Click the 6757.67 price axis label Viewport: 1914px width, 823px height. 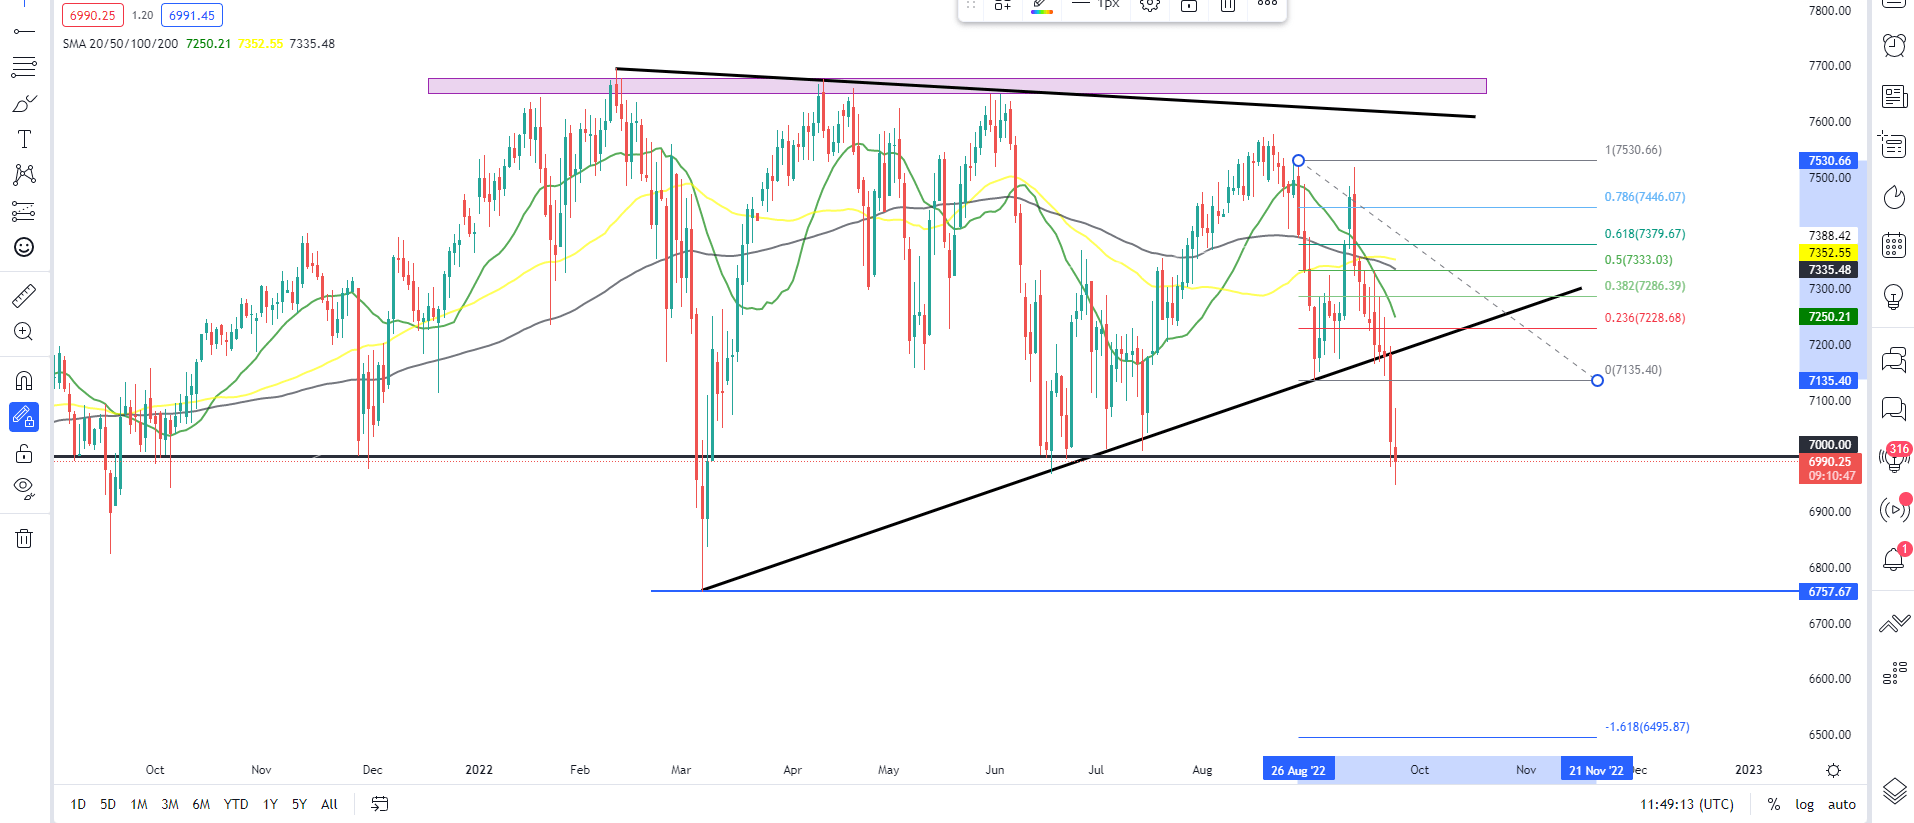point(1828,591)
